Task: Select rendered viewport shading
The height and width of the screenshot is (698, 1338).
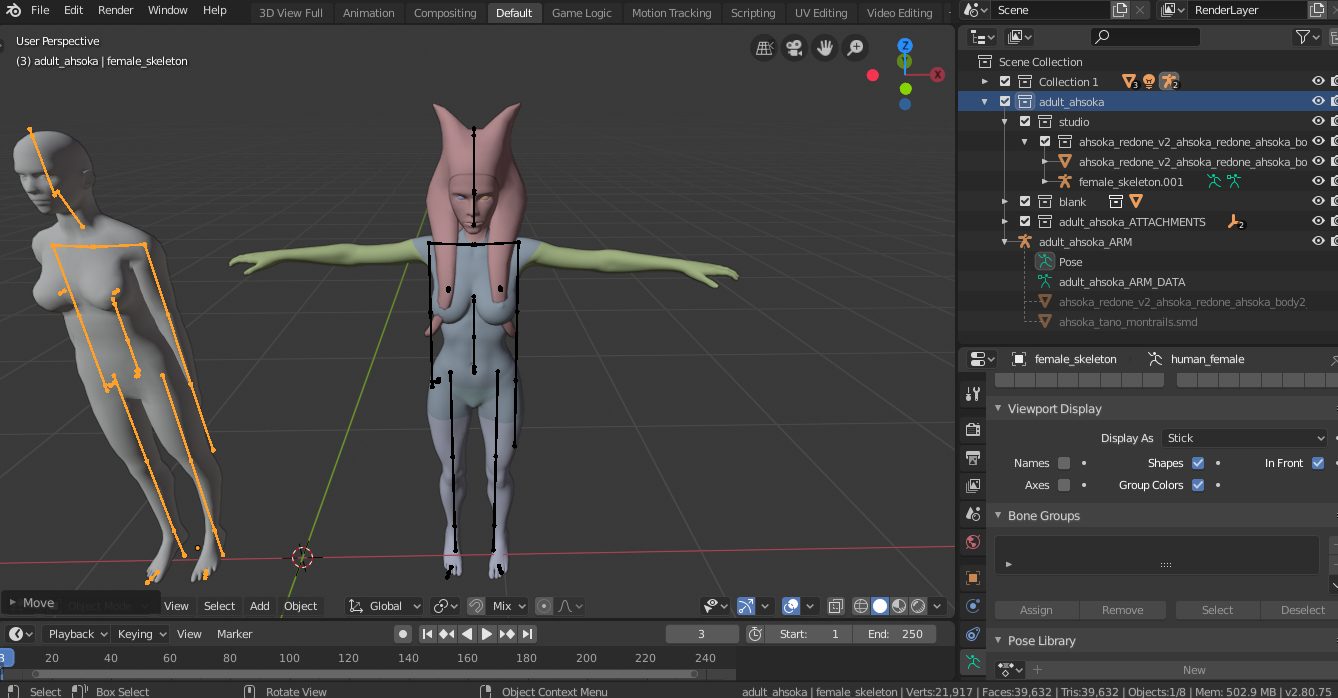Action: coord(918,606)
